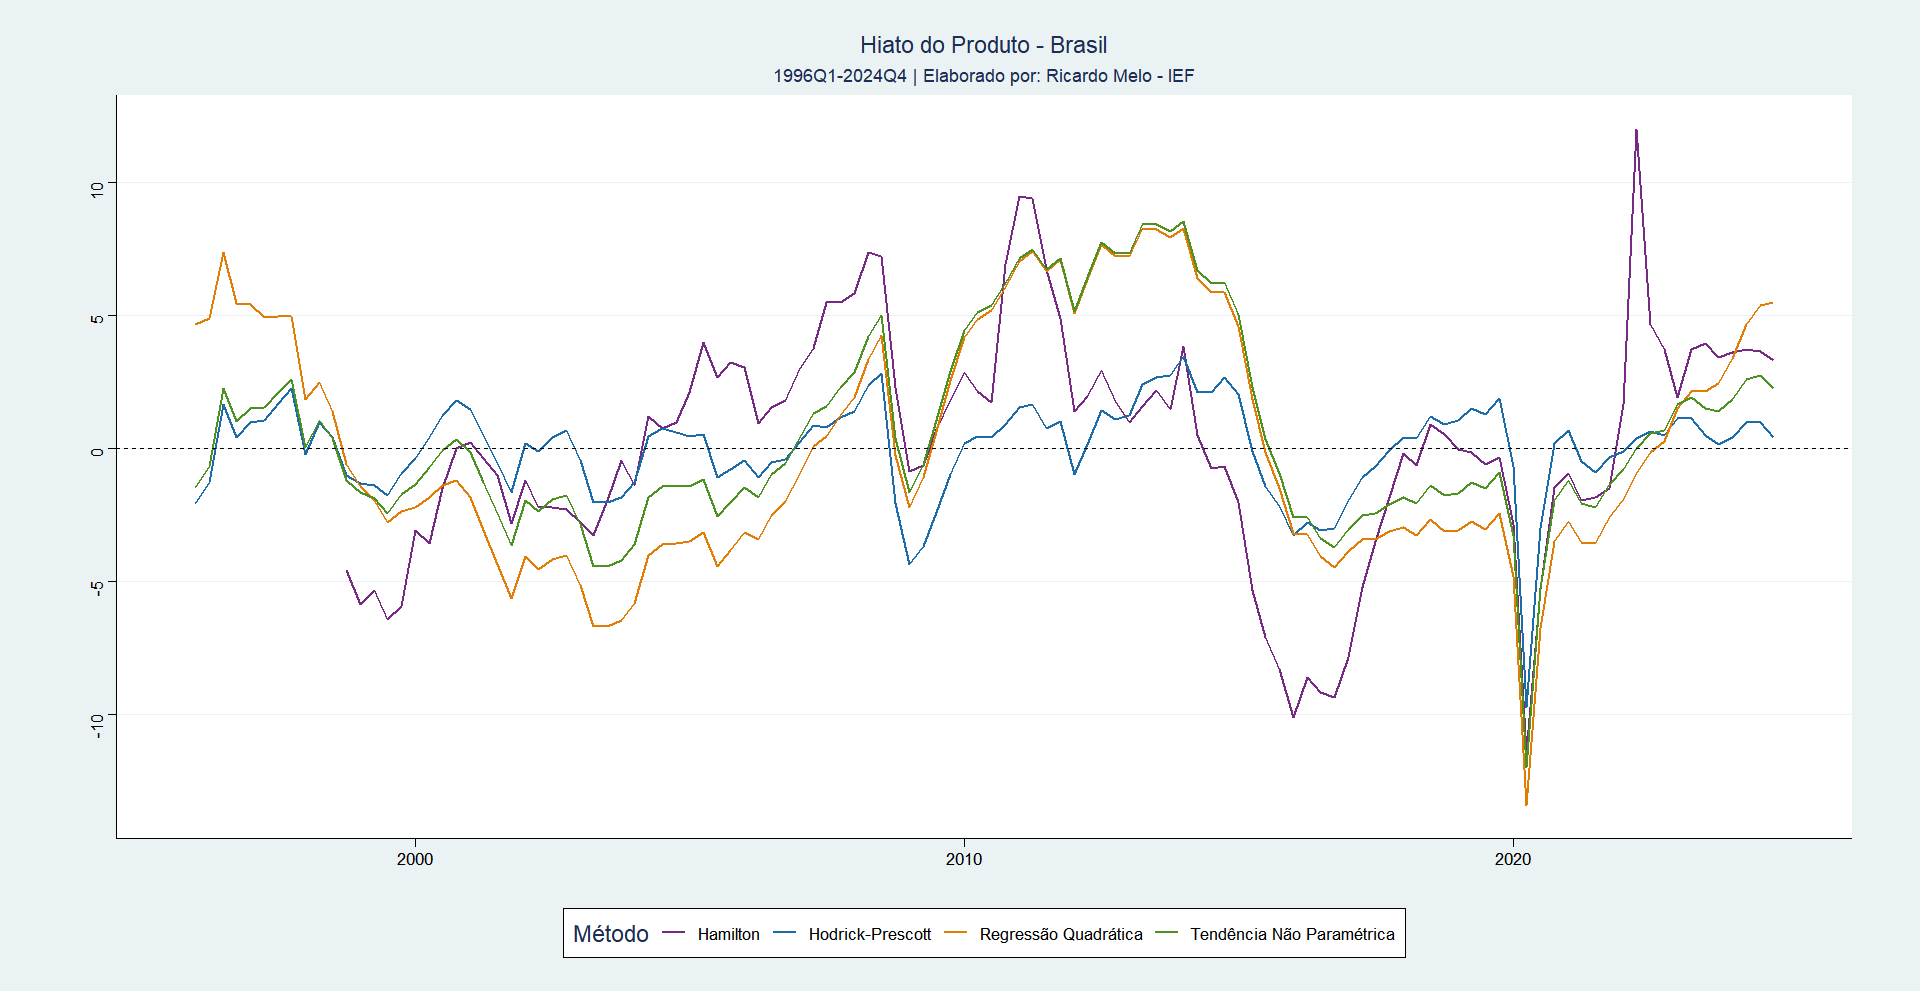Click the 2000 tick label on x-axis

point(415,859)
